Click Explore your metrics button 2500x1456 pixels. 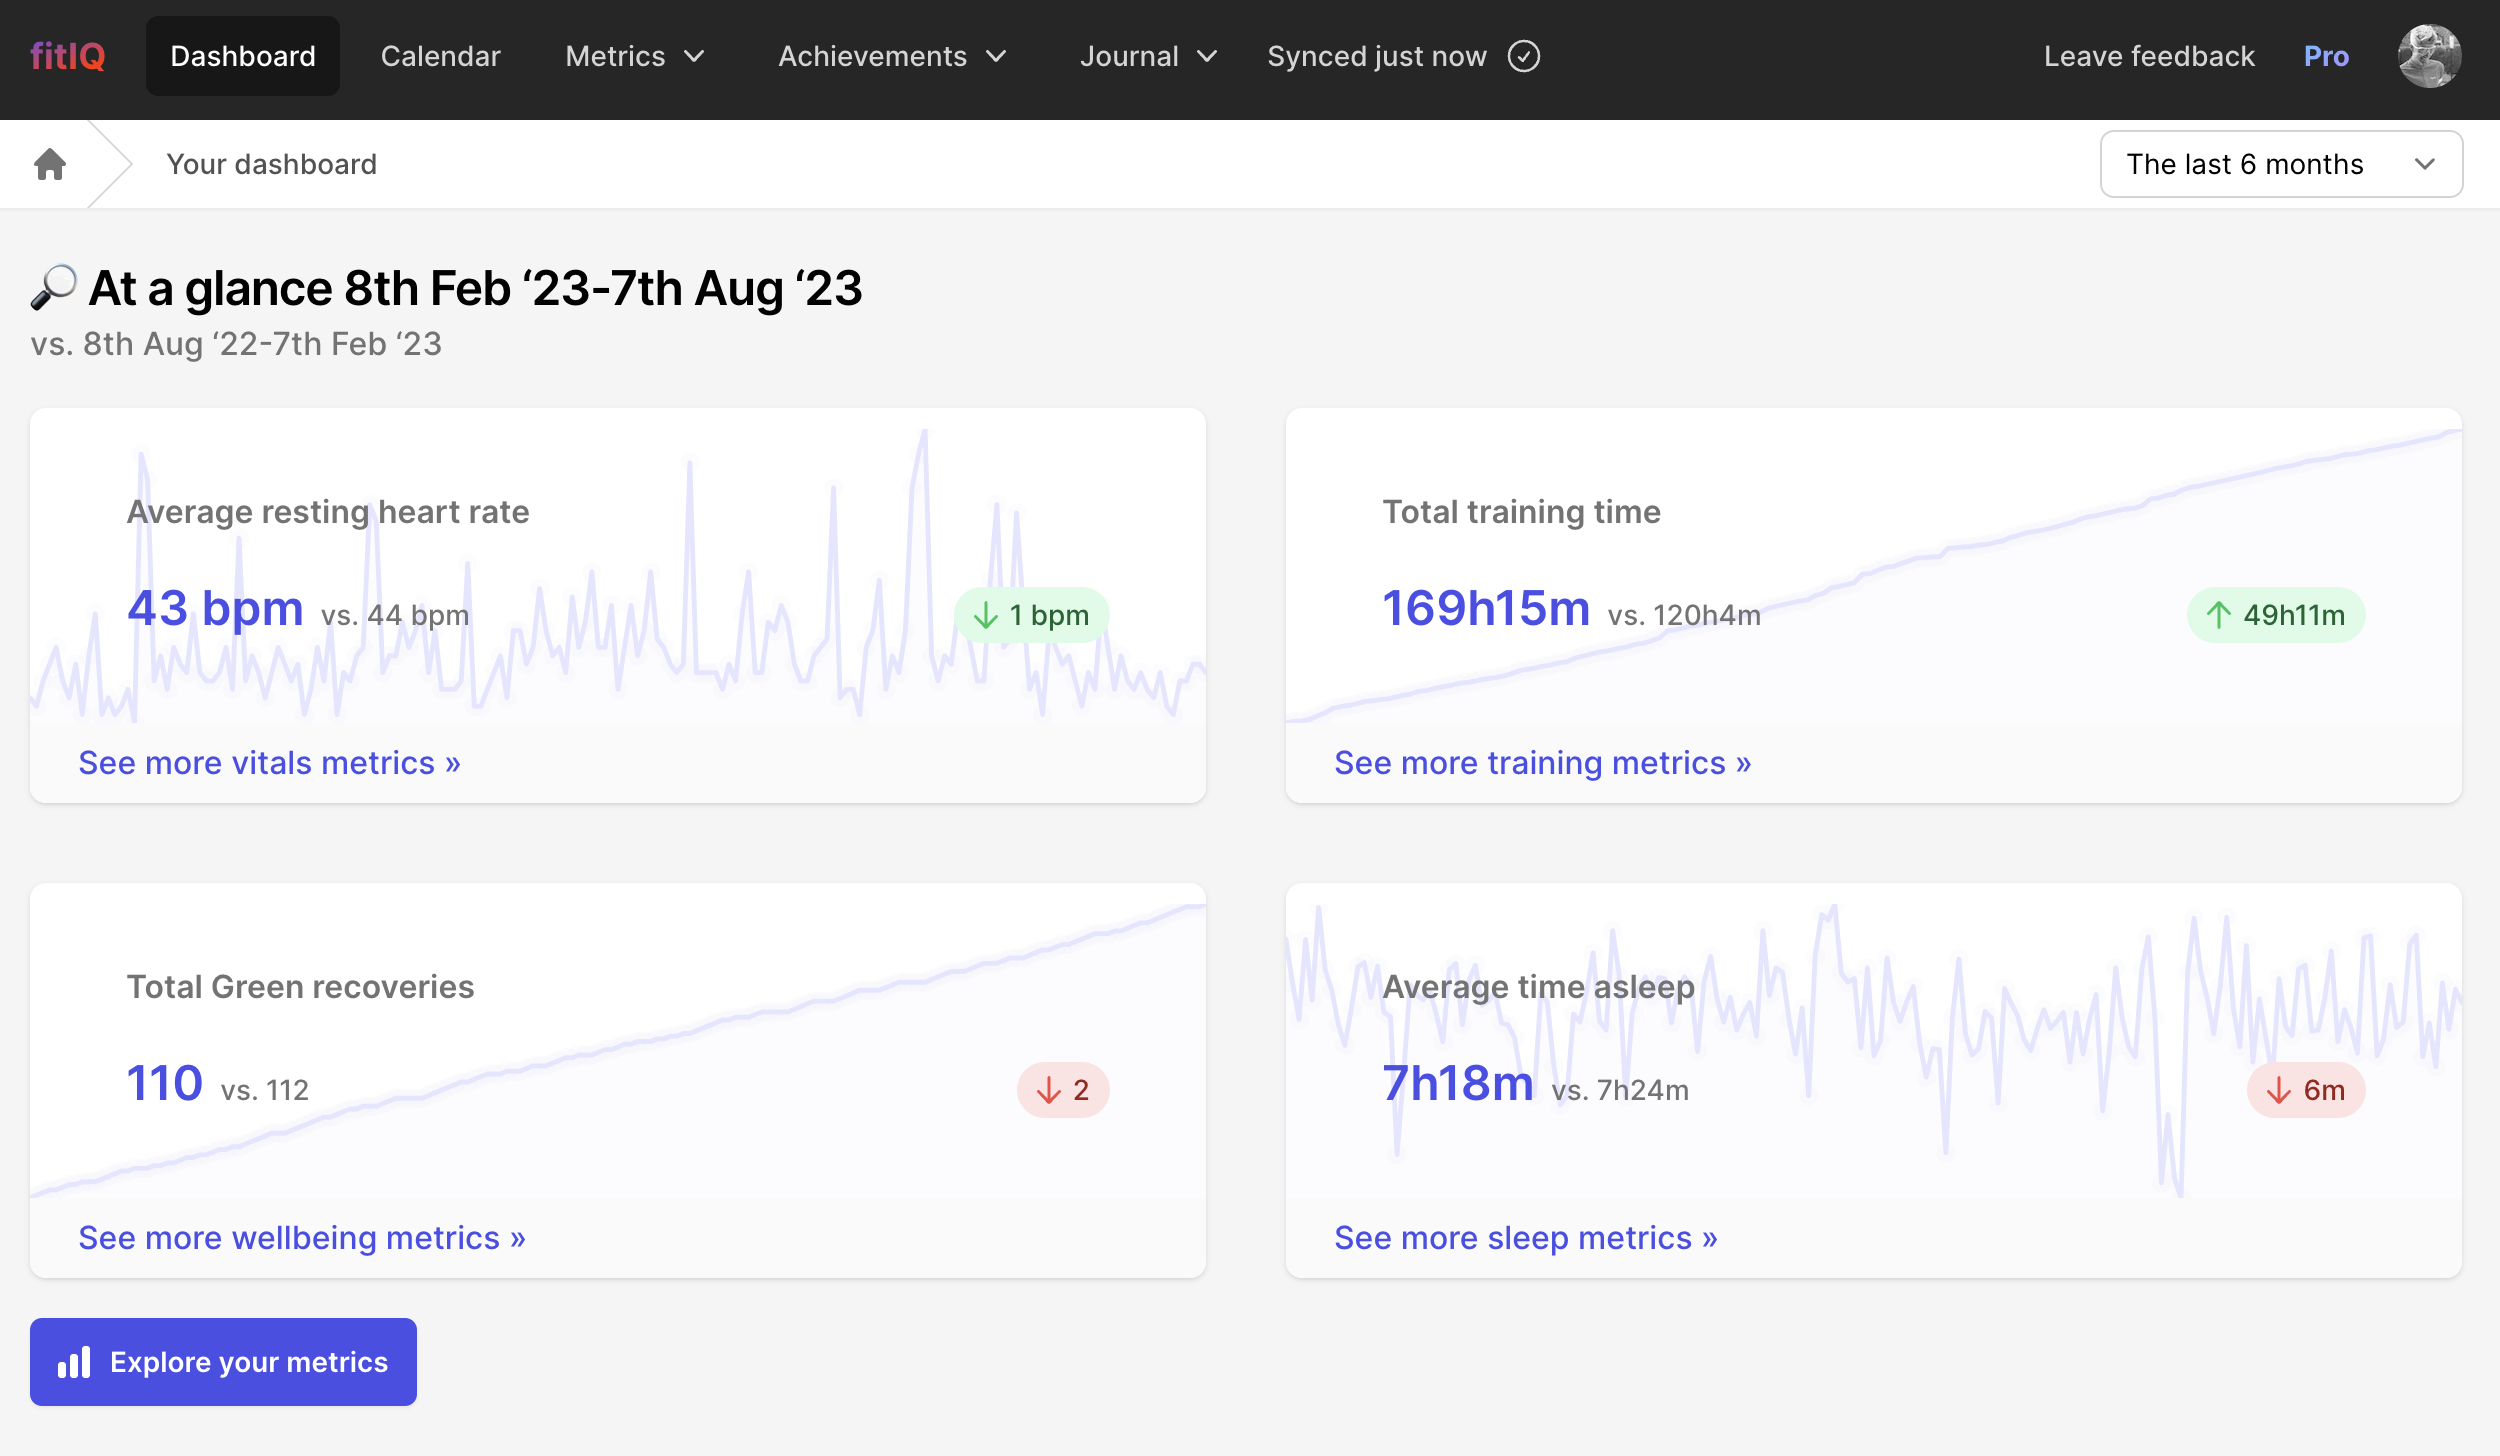point(223,1362)
